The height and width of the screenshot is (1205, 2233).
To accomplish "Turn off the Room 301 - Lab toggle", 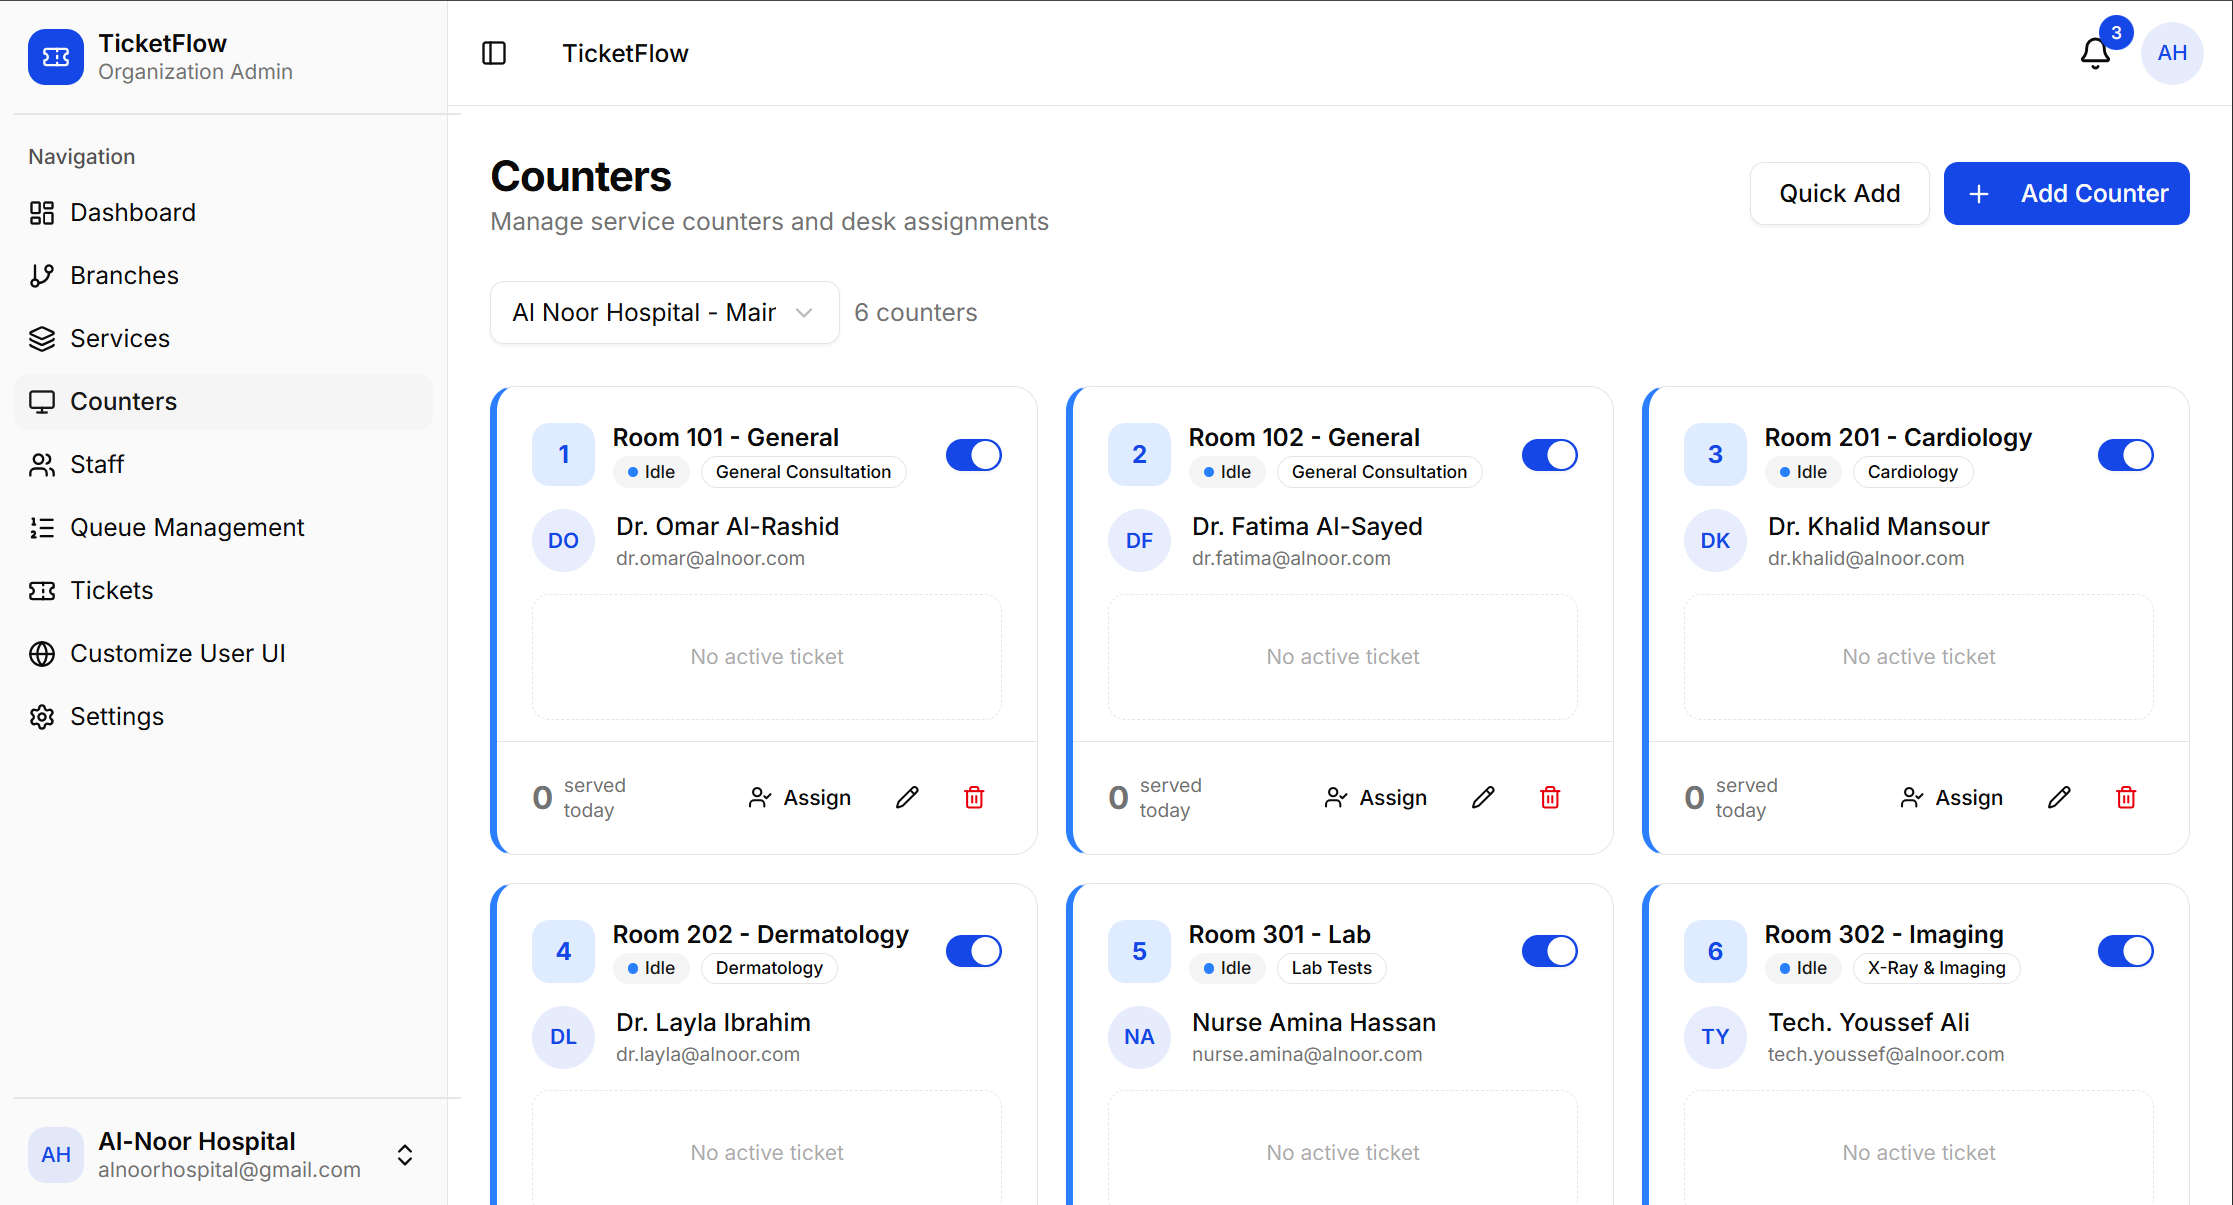I will pos(1549,951).
